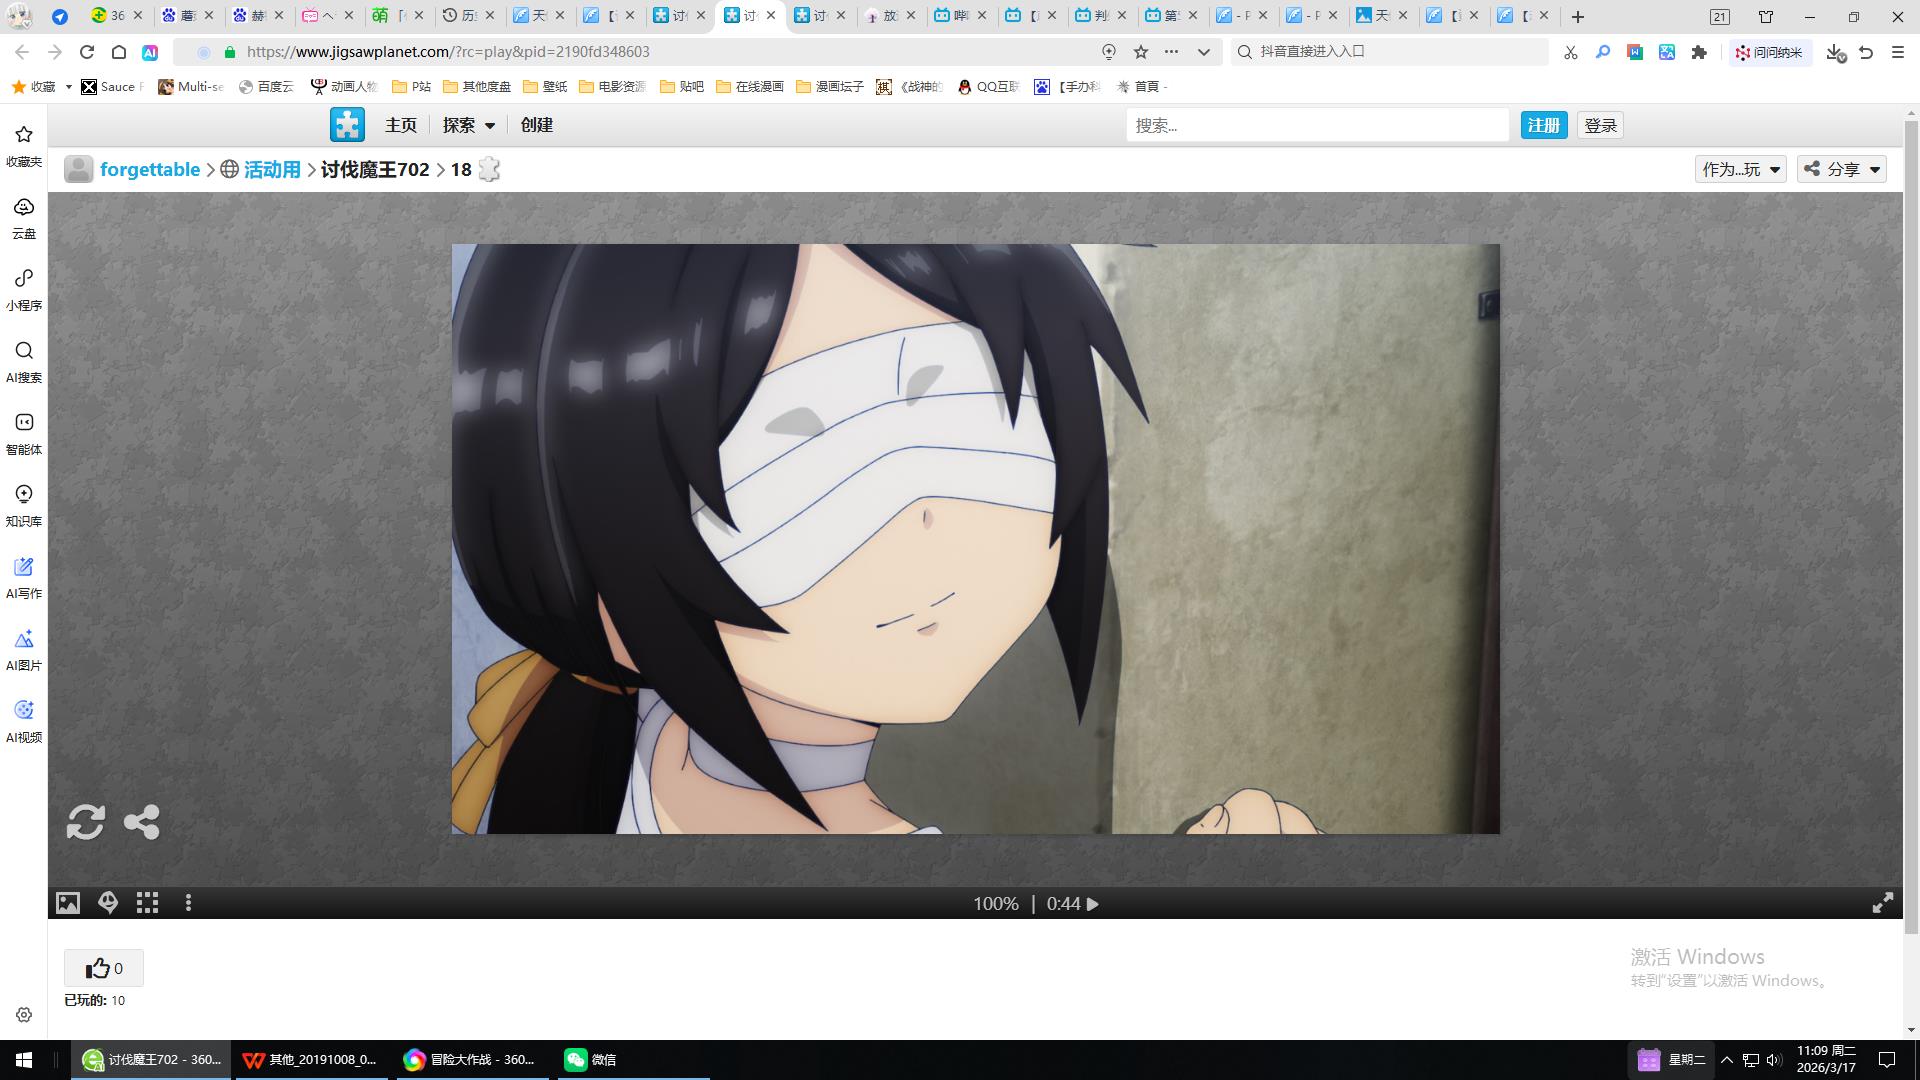The width and height of the screenshot is (1920, 1080).
Task: Click the 注册 register button
Action: click(x=1543, y=125)
